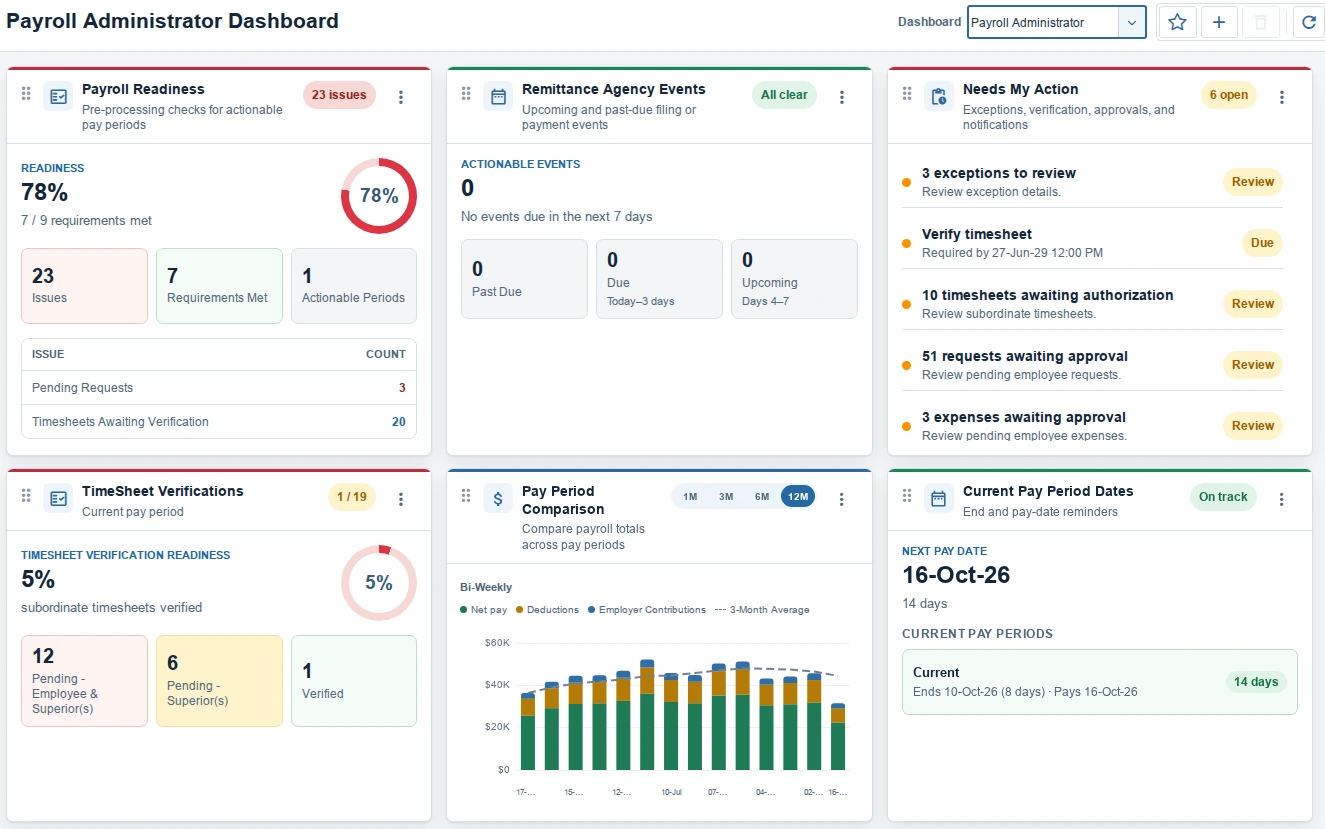The width and height of the screenshot is (1325, 829).
Task: Click Review for 10 timesheets awaiting authorization
Action: pyautogui.click(x=1253, y=304)
